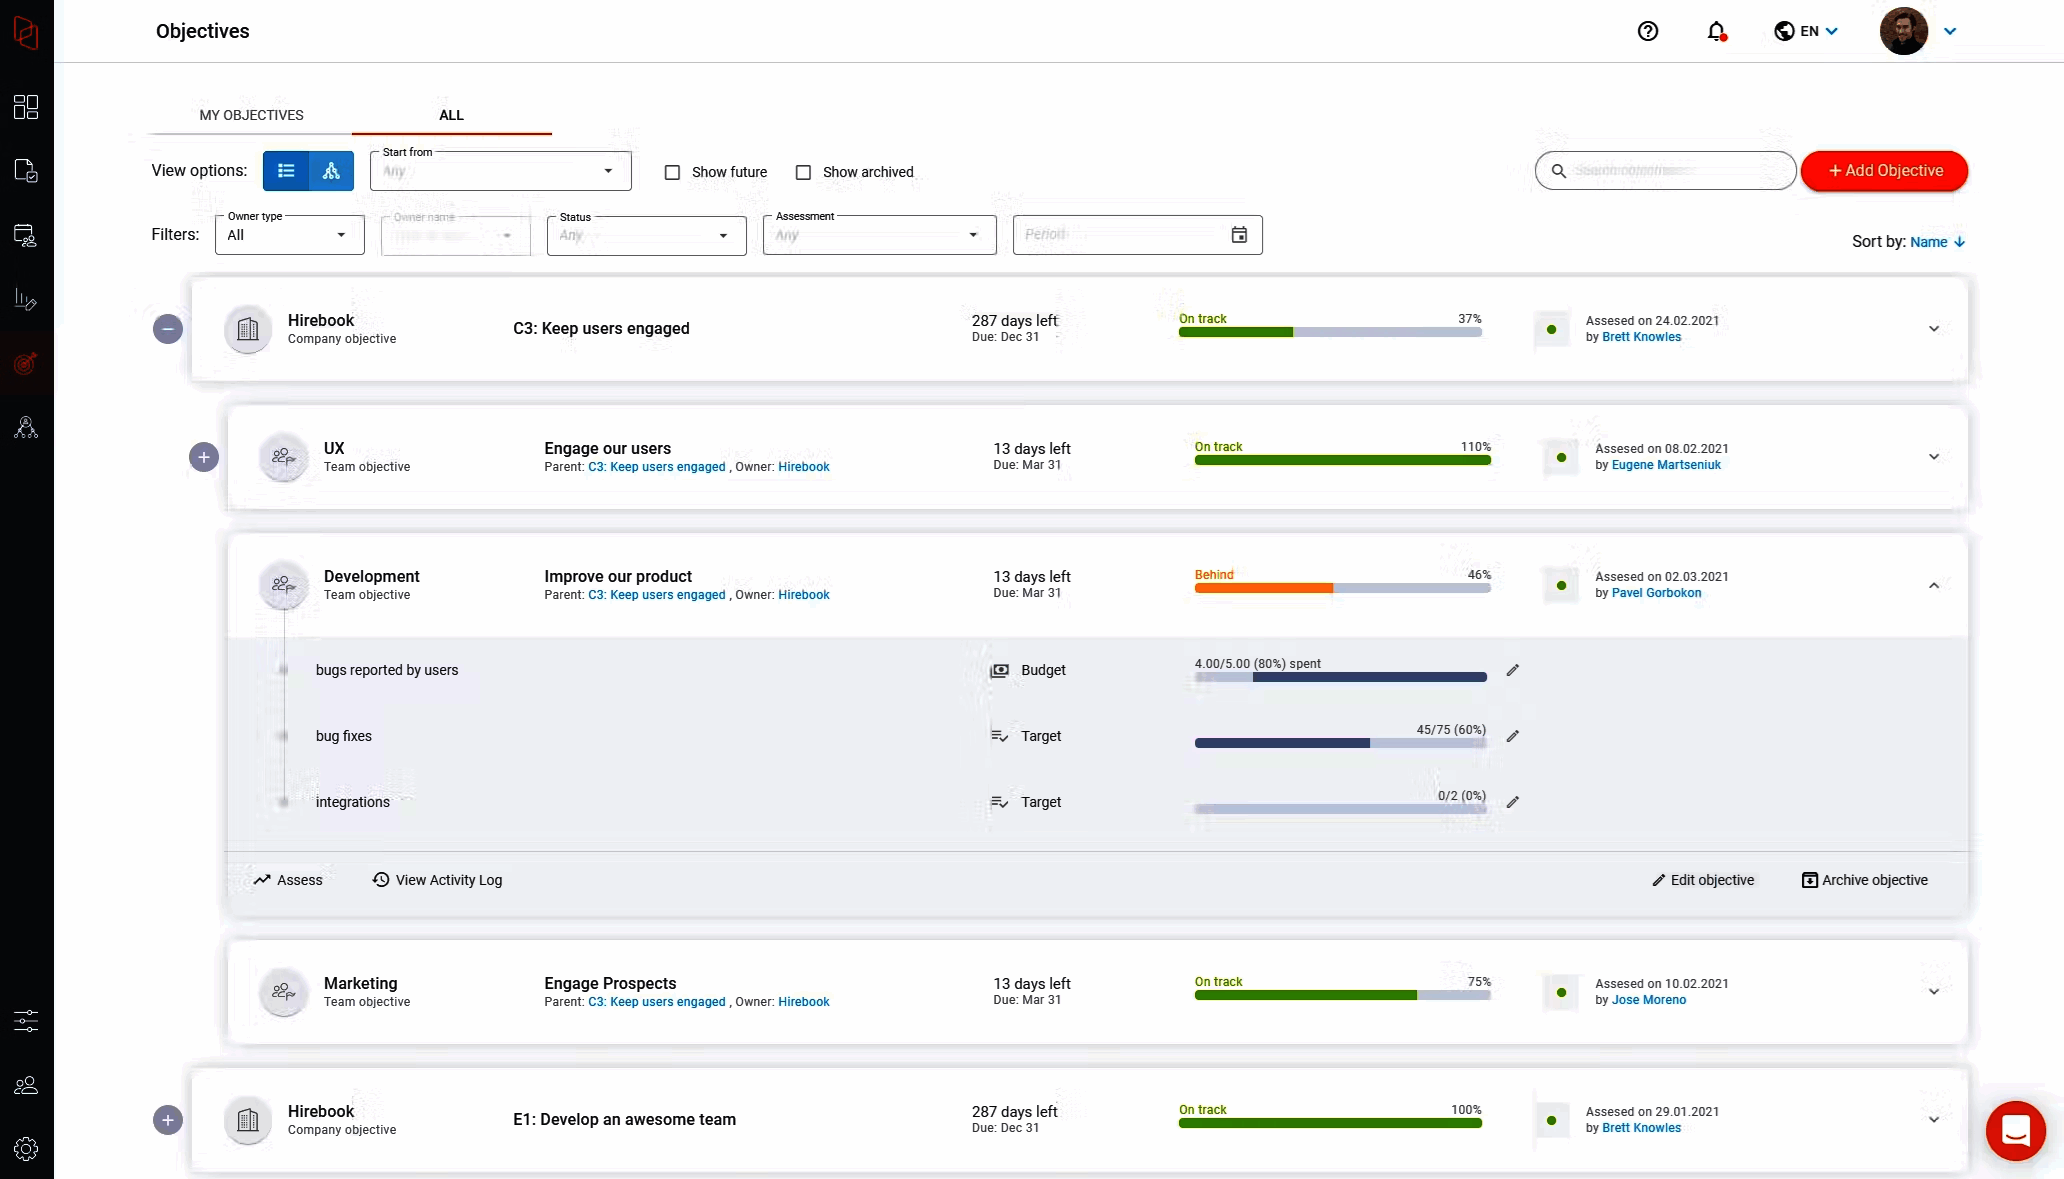Open the help question mark icon
This screenshot has height=1179, width=2064.
[1648, 31]
